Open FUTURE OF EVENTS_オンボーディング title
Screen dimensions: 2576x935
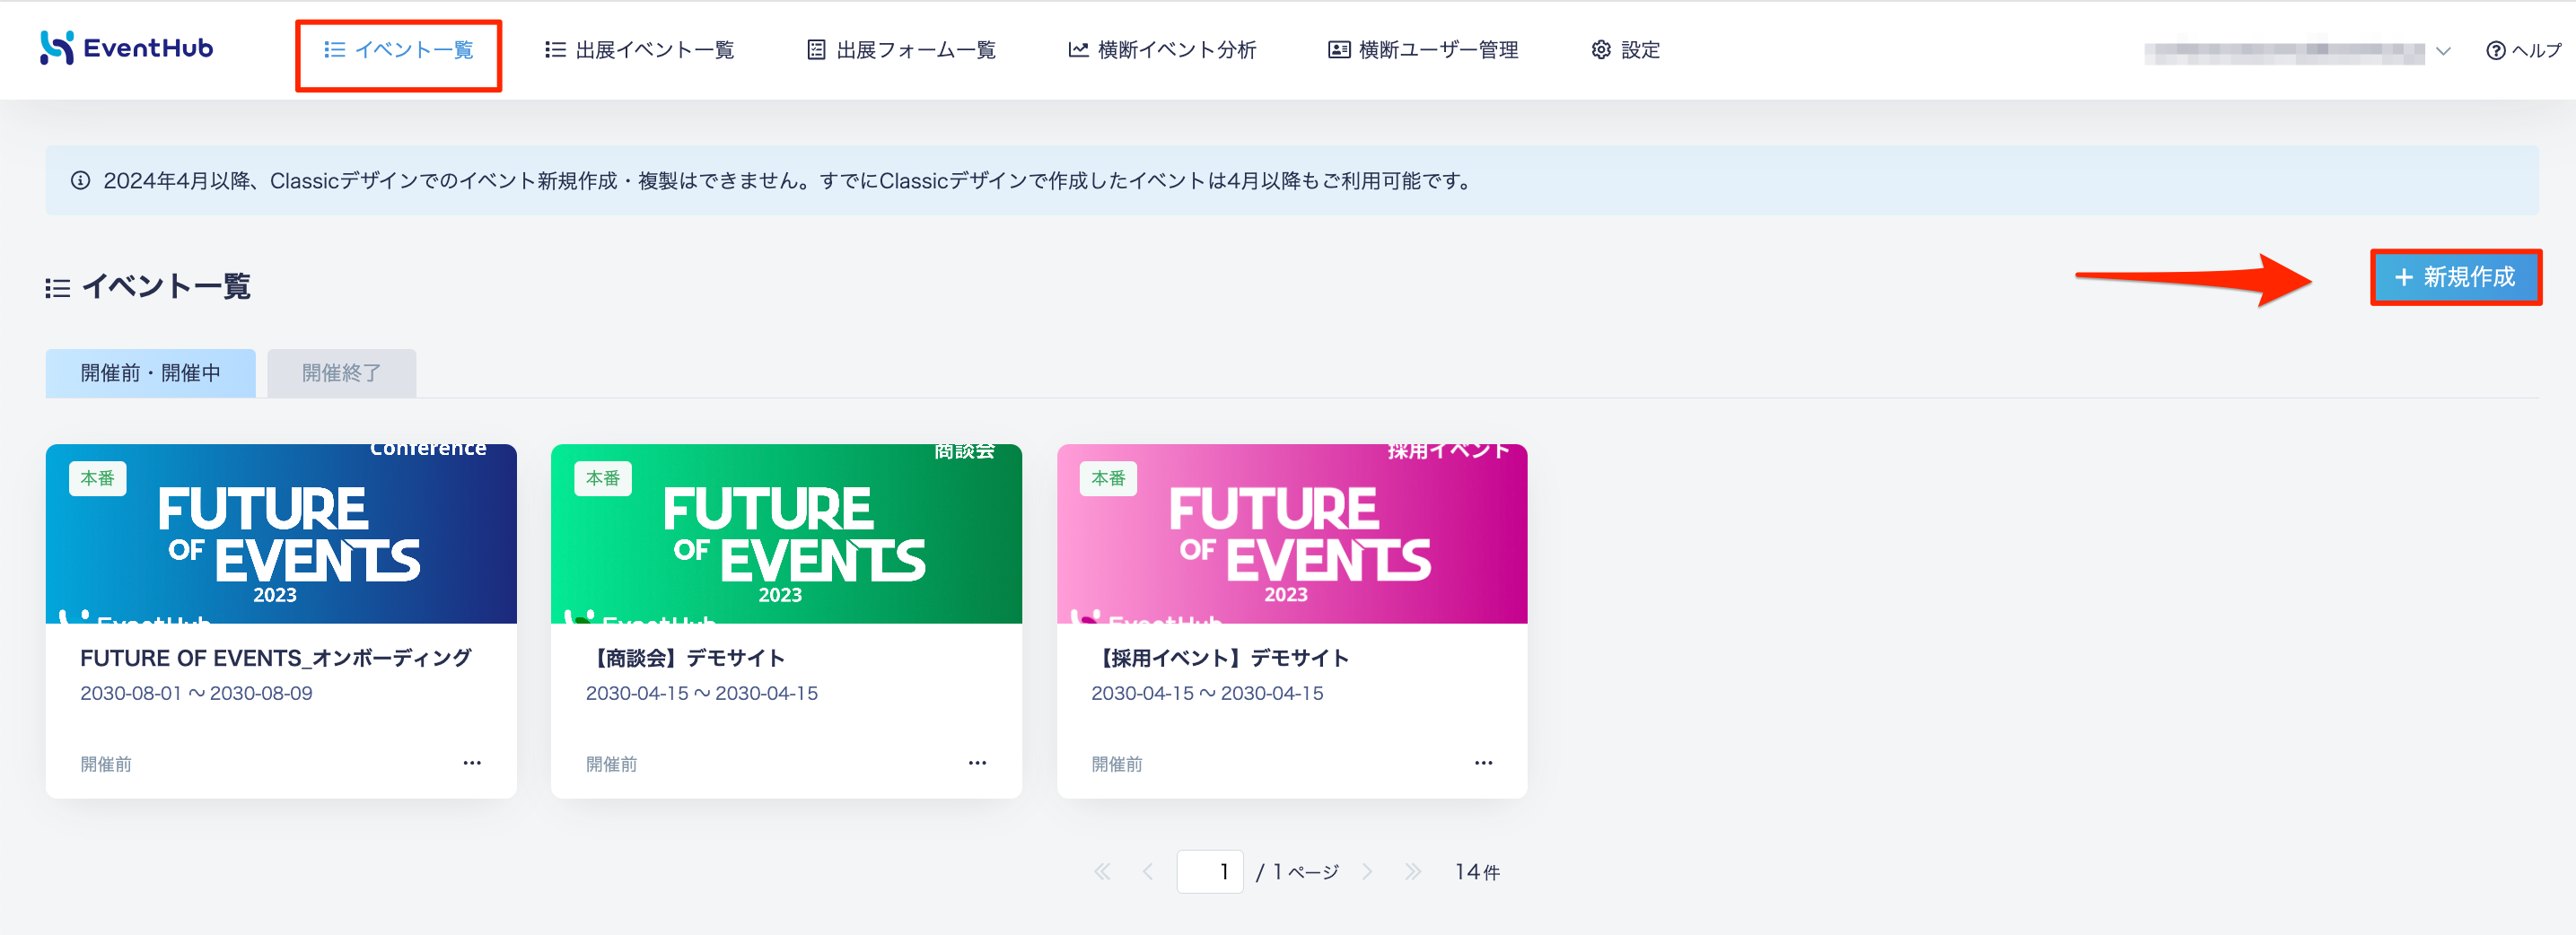tap(276, 658)
